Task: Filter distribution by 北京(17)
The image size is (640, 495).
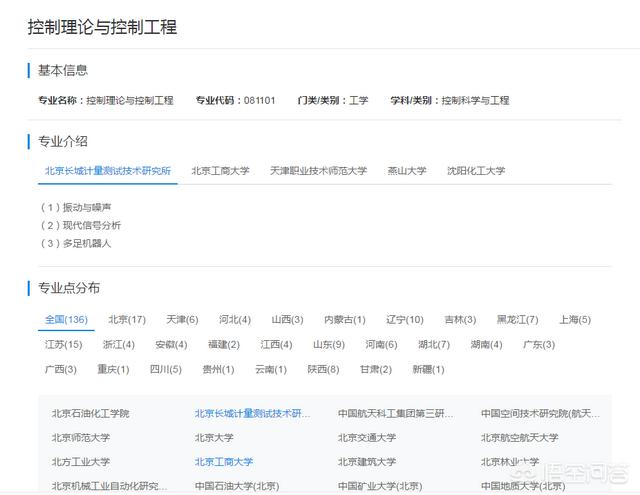Action: (127, 320)
